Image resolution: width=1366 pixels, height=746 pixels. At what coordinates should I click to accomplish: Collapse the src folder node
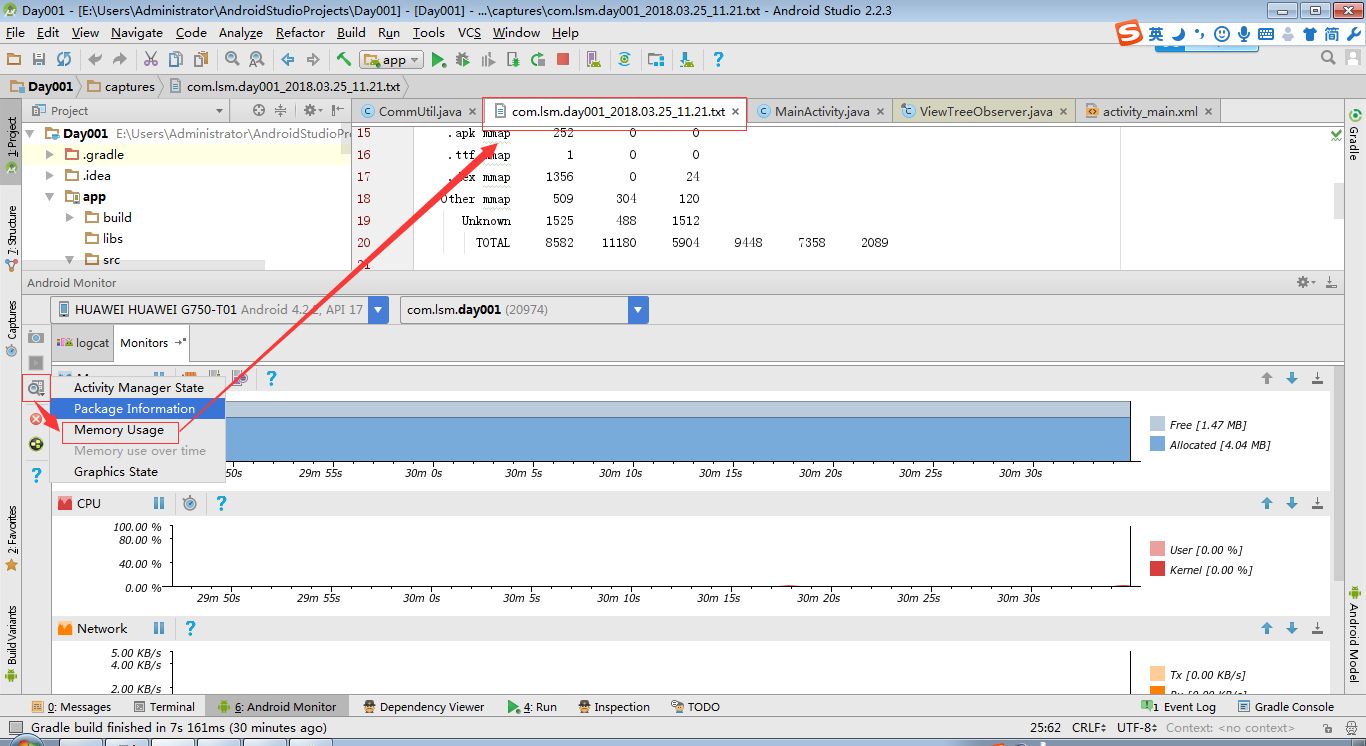click(x=70, y=260)
